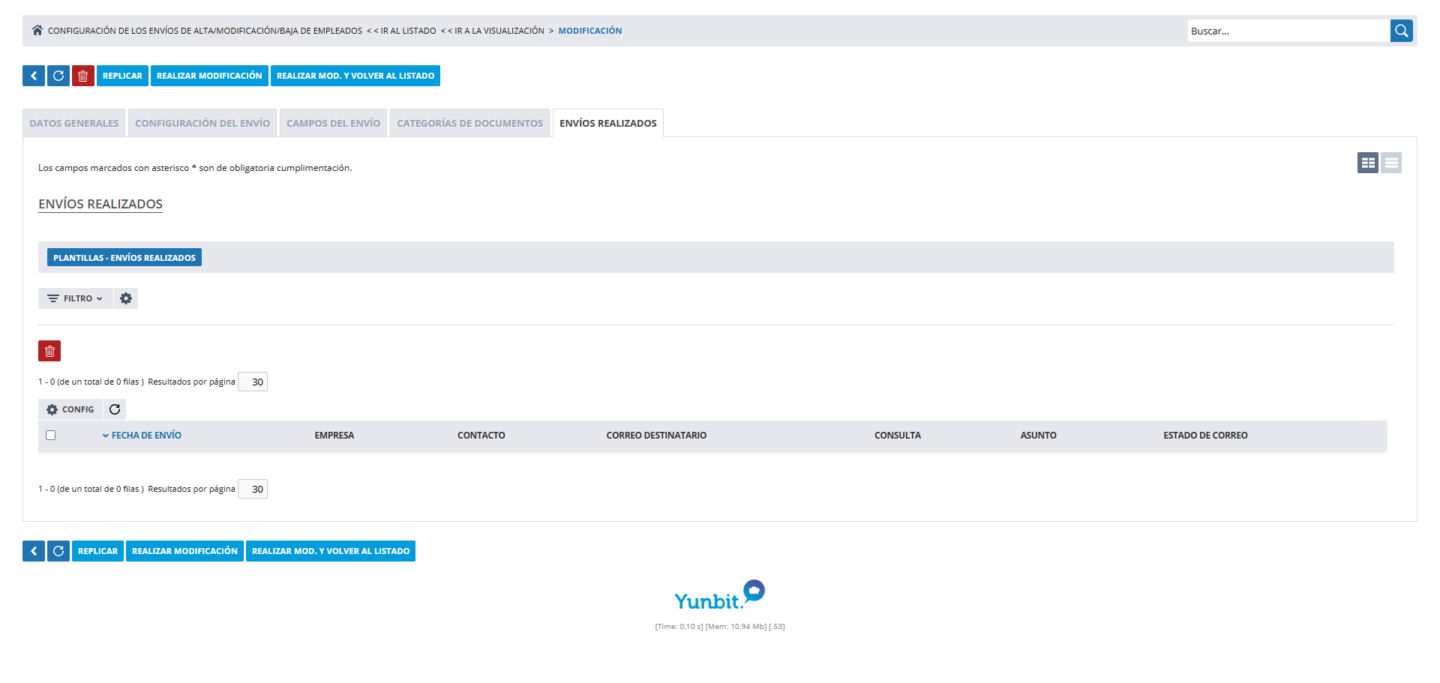The image size is (1440, 683).
Task: Click the top reload icon button
Action: click(x=58, y=76)
